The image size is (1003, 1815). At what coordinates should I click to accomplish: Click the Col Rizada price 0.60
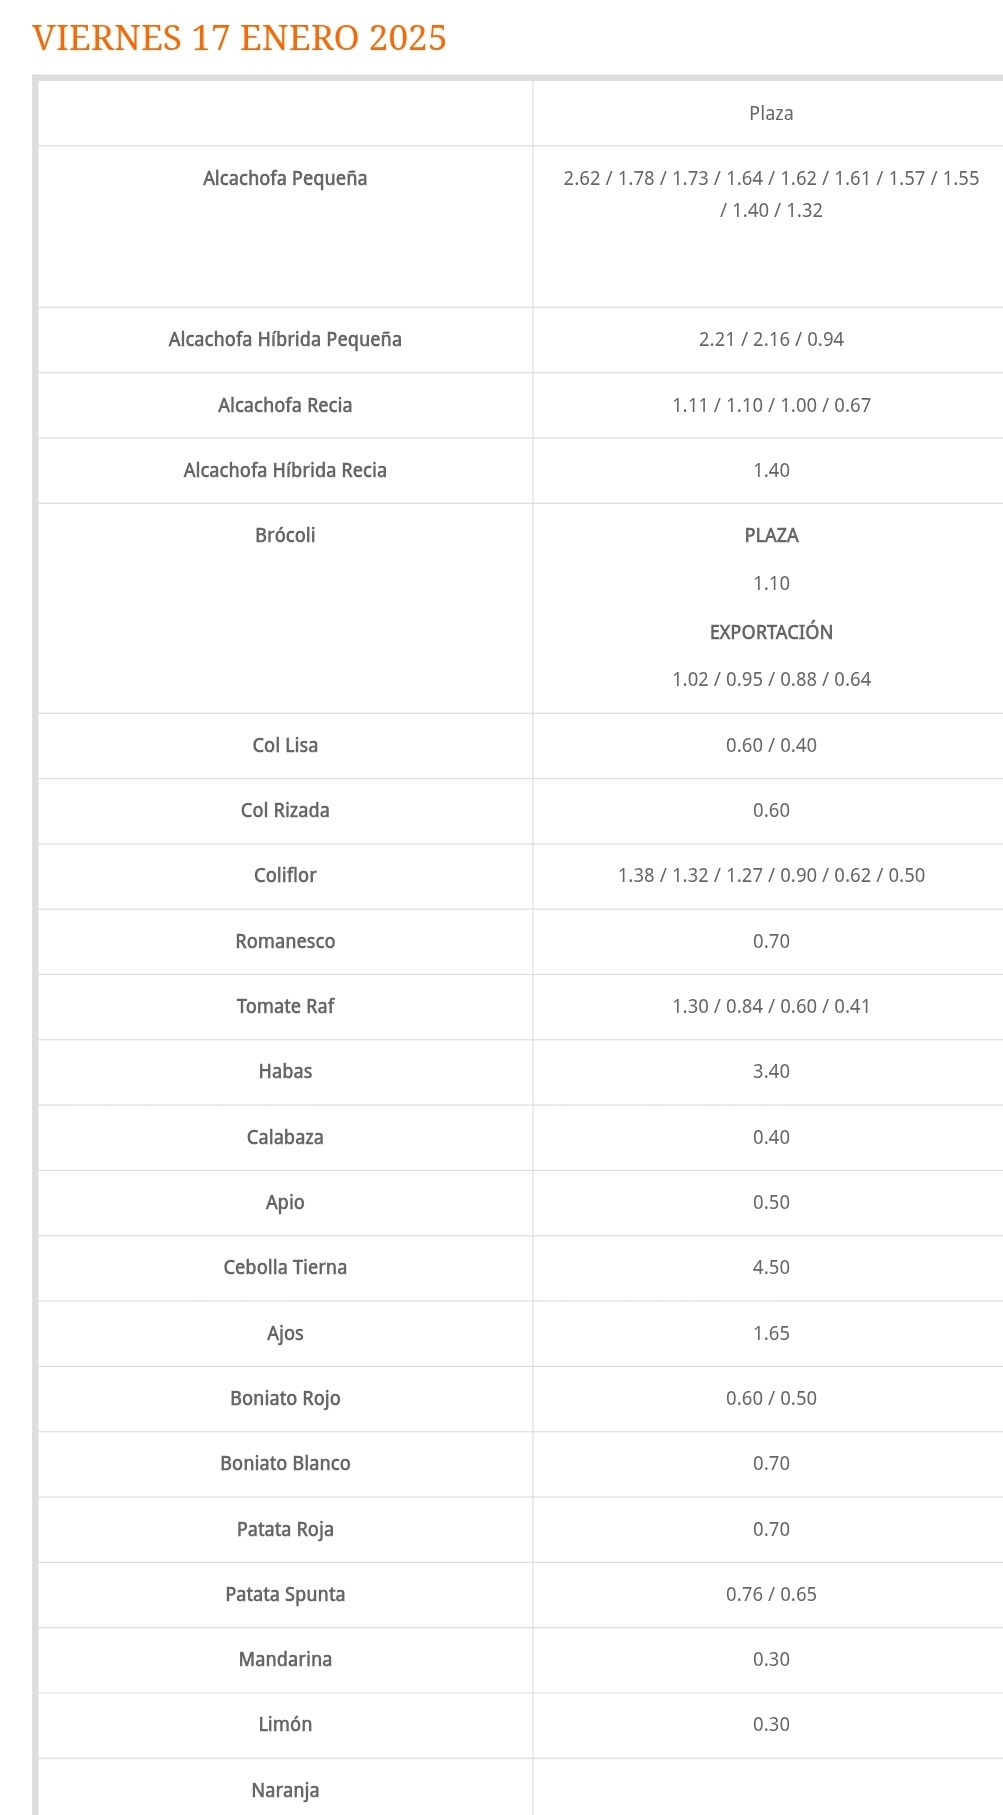click(x=771, y=810)
